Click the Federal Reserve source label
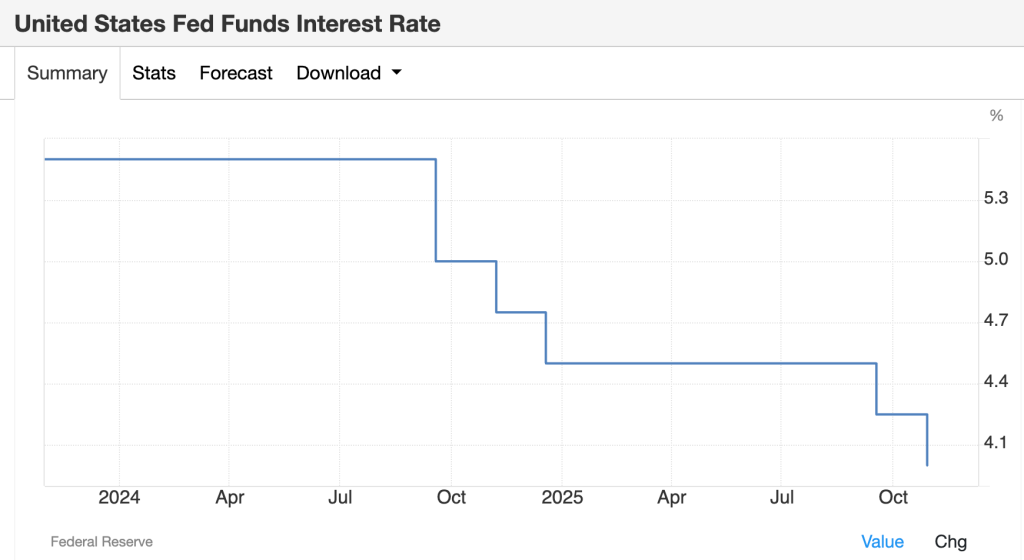Viewport: 1024px width, 560px height. coord(102,541)
